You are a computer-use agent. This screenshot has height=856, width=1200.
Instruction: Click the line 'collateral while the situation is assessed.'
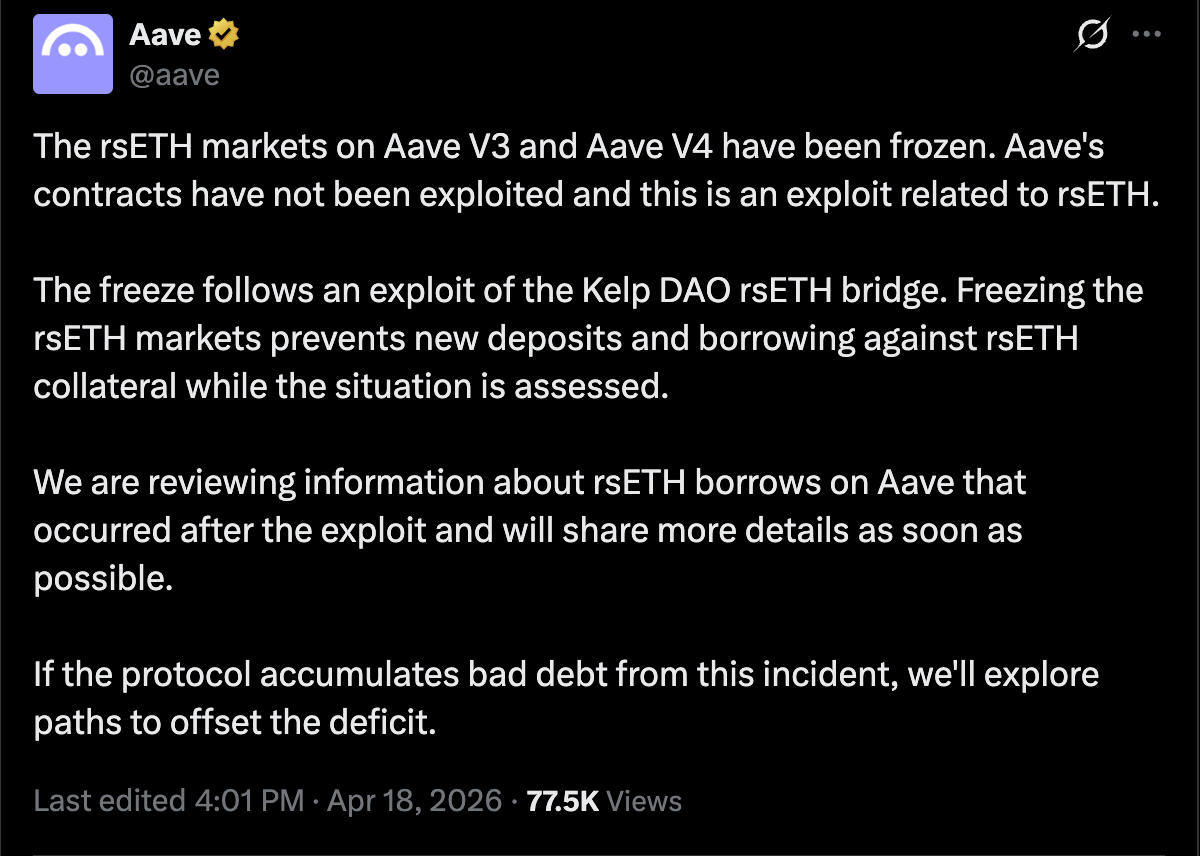pos(350,386)
